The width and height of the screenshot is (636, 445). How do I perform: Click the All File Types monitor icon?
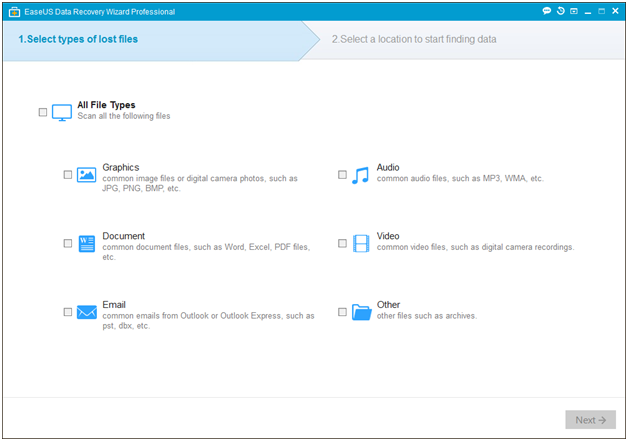pos(62,112)
